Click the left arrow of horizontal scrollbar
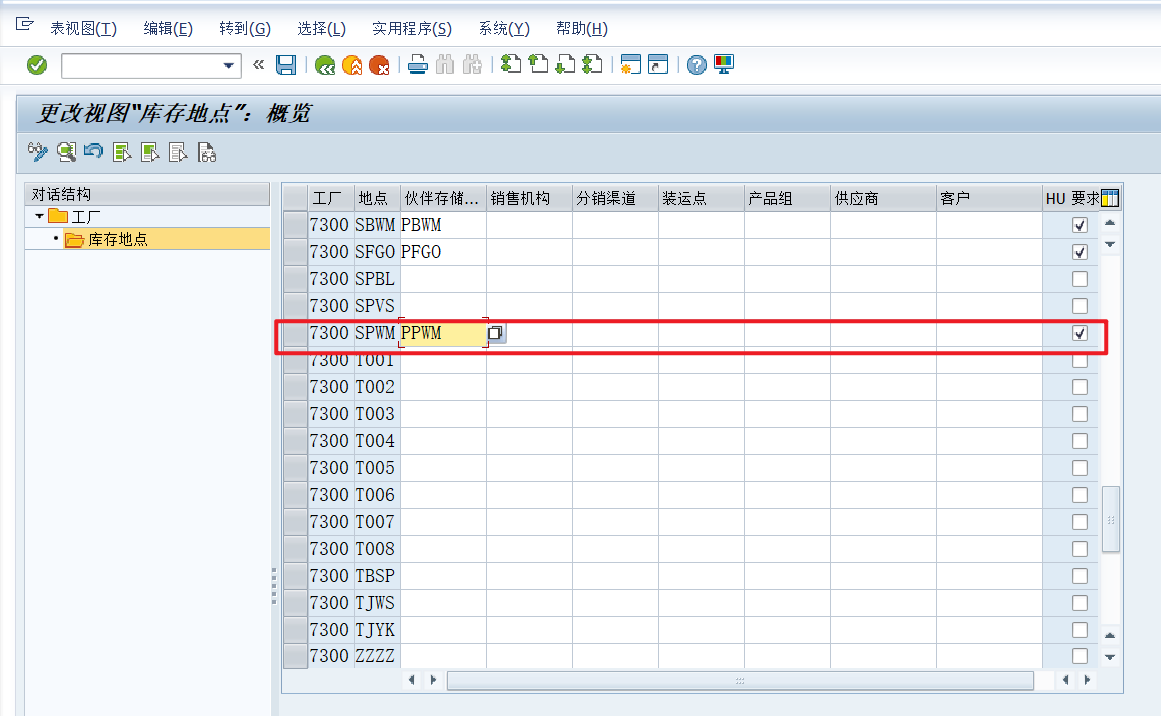Image resolution: width=1161 pixels, height=716 pixels. pyautogui.click(x=412, y=680)
